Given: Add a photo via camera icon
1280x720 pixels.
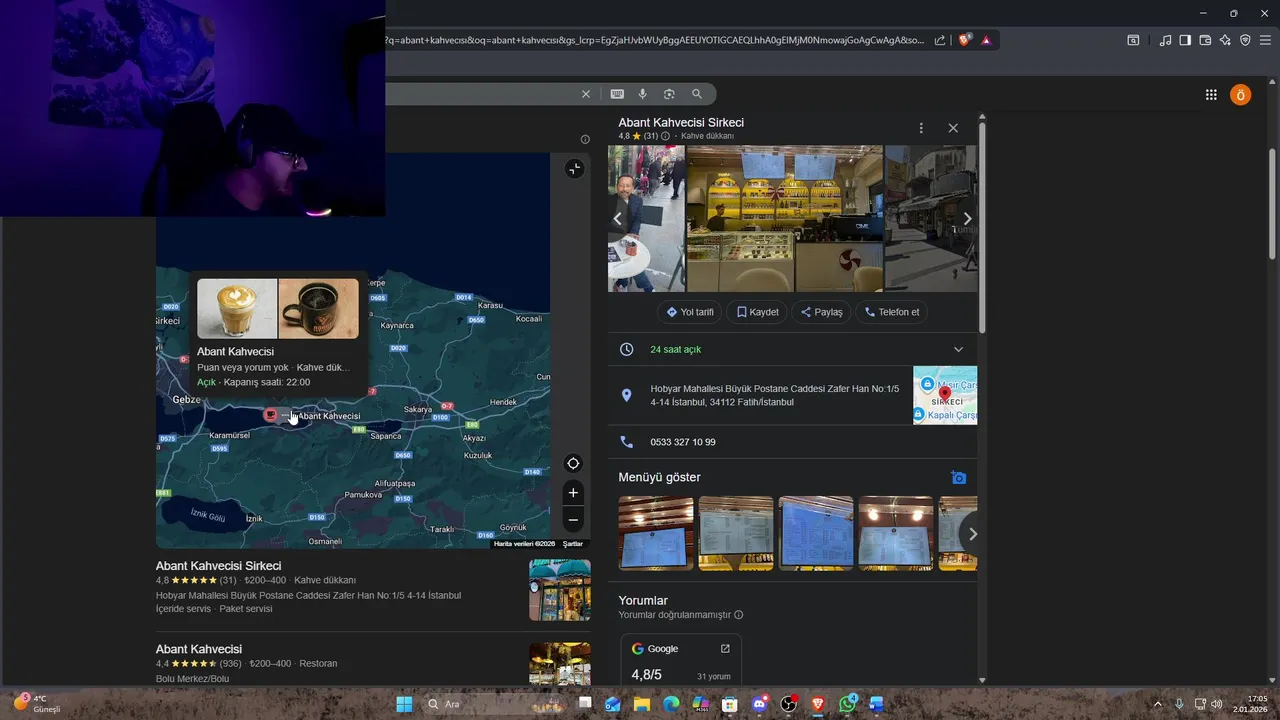Looking at the screenshot, I should 959,478.
